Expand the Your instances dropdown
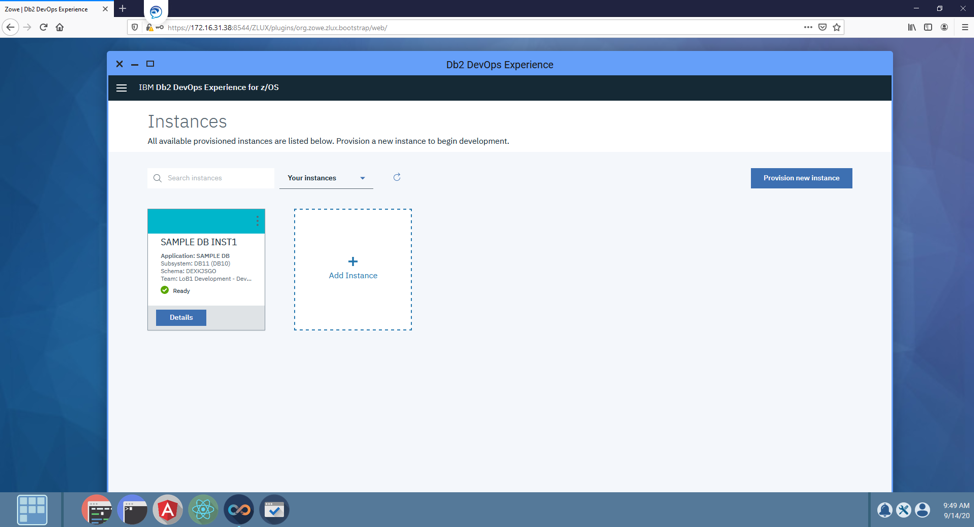The width and height of the screenshot is (974, 527). click(x=326, y=178)
